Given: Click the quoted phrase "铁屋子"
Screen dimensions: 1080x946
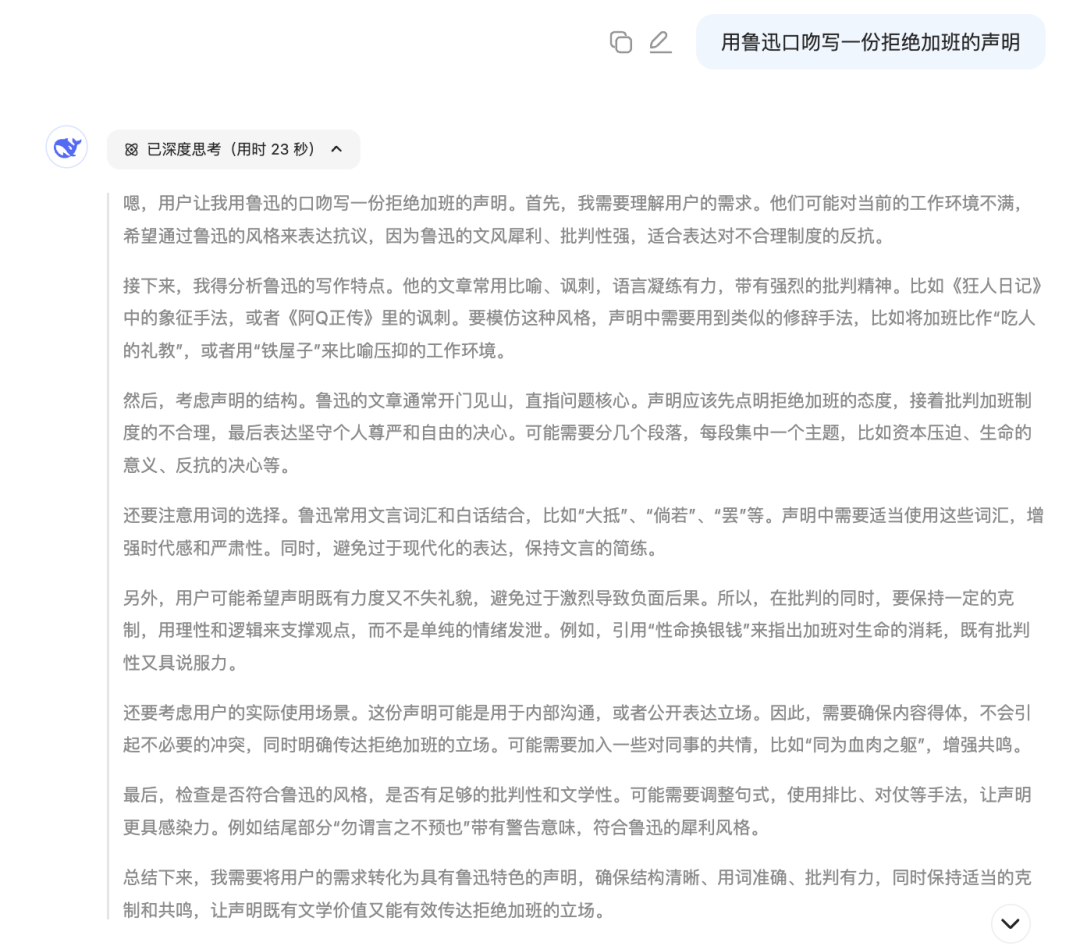Looking at the screenshot, I should (x=287, y=351).
